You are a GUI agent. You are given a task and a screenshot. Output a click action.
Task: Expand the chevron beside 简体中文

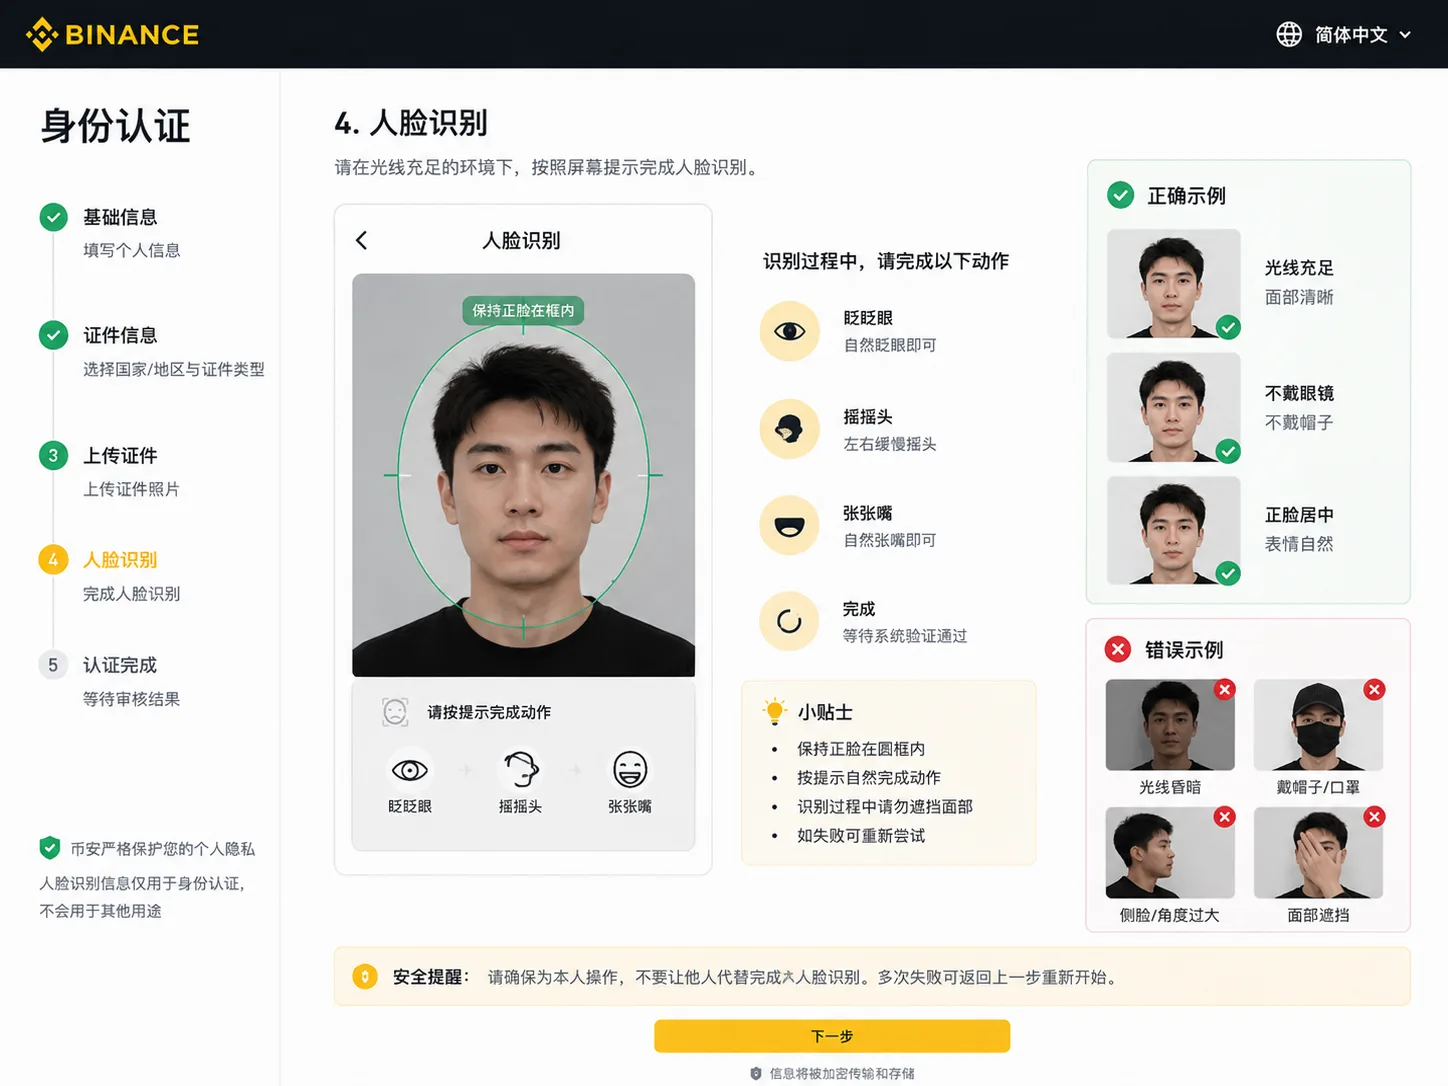tap(1405, 35)
